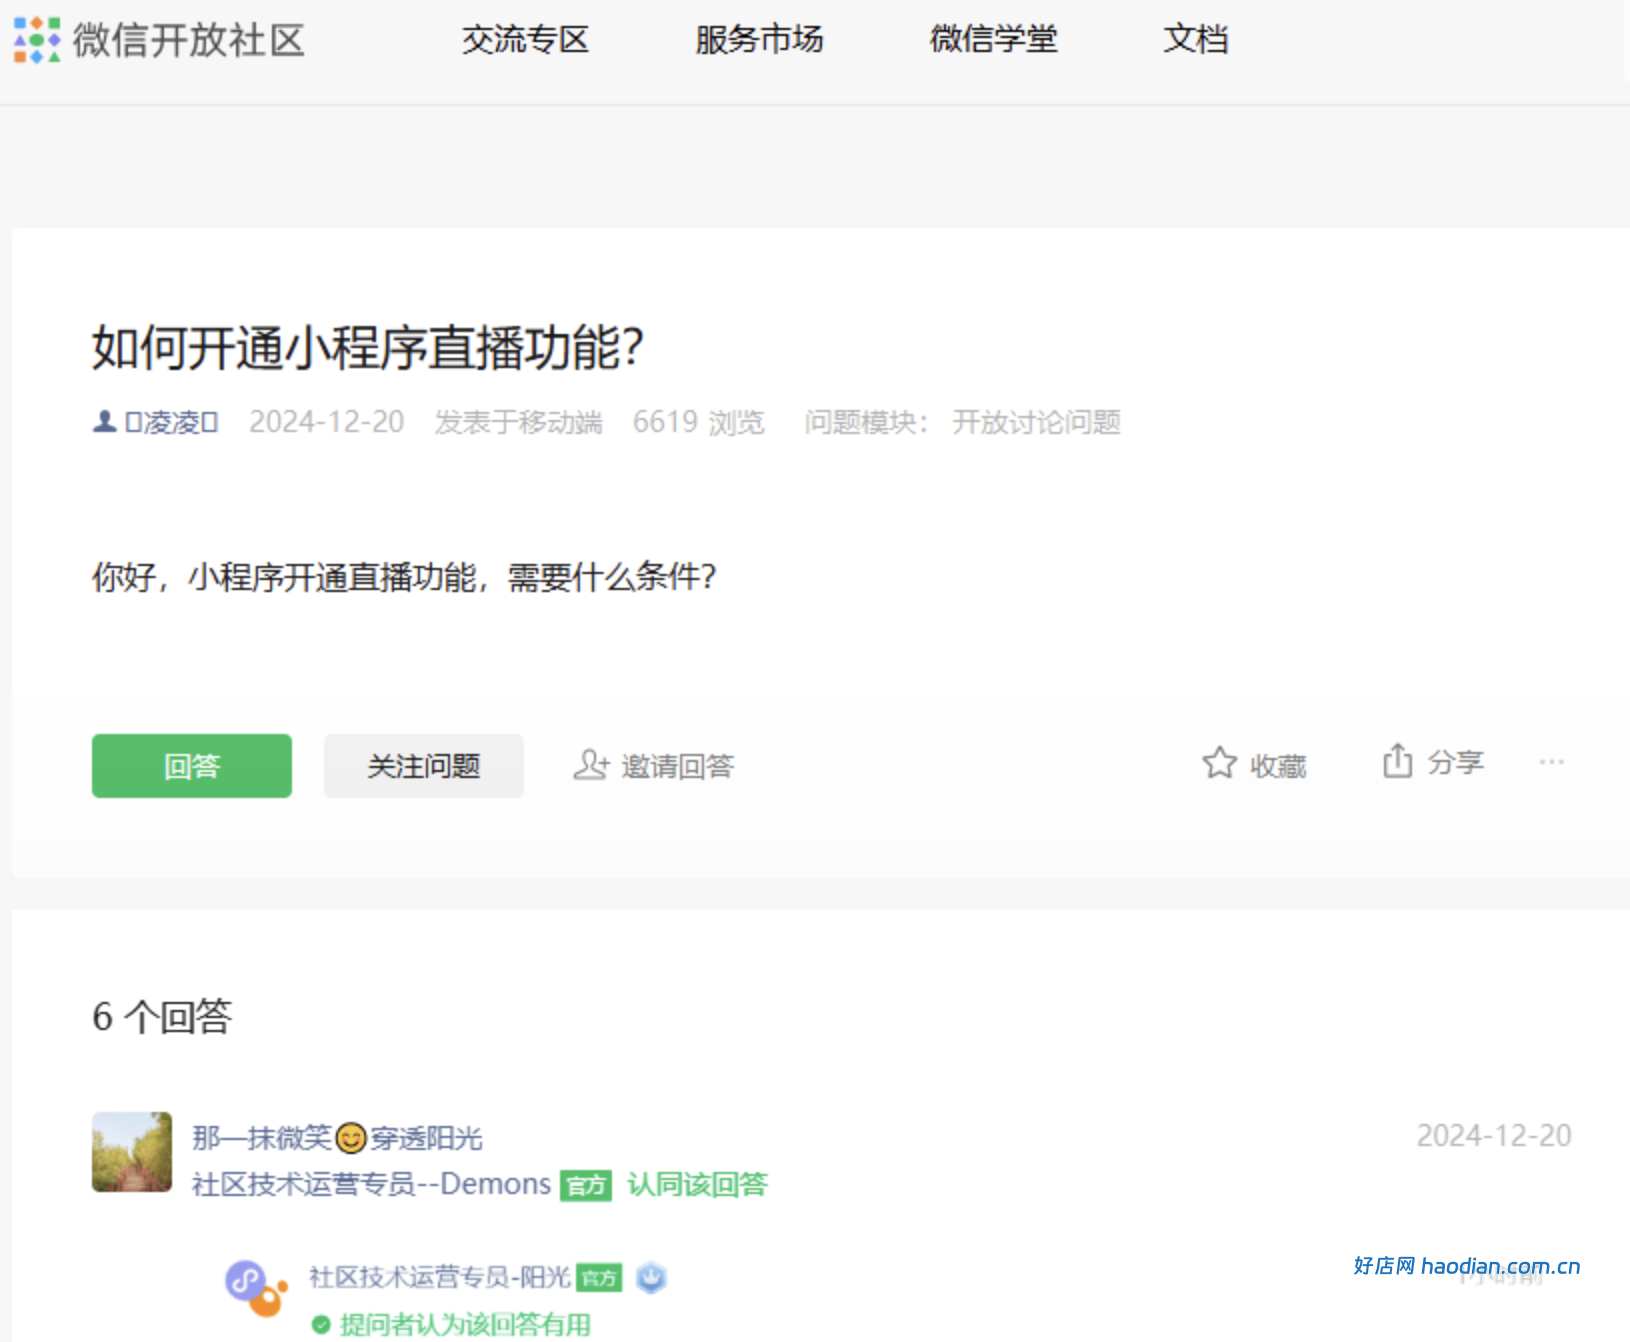
Task: Click the question body text 需要什么条件
Action: [611, 577]
